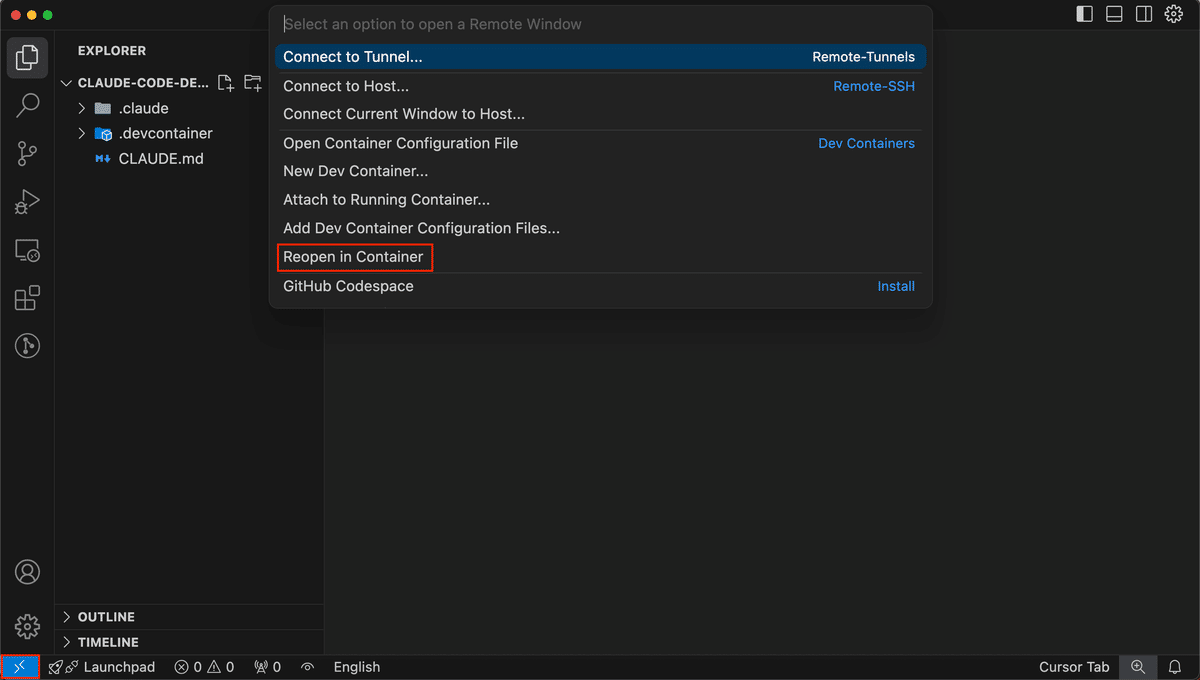Open Launchpad from the status bar

[x=102, y=666]
